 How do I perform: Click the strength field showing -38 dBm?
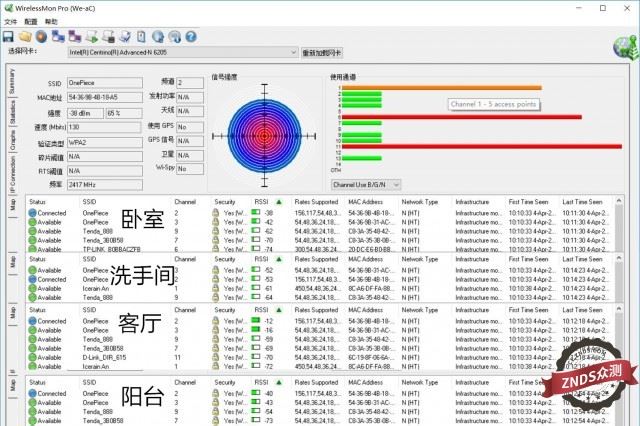[x=85, y=113]
